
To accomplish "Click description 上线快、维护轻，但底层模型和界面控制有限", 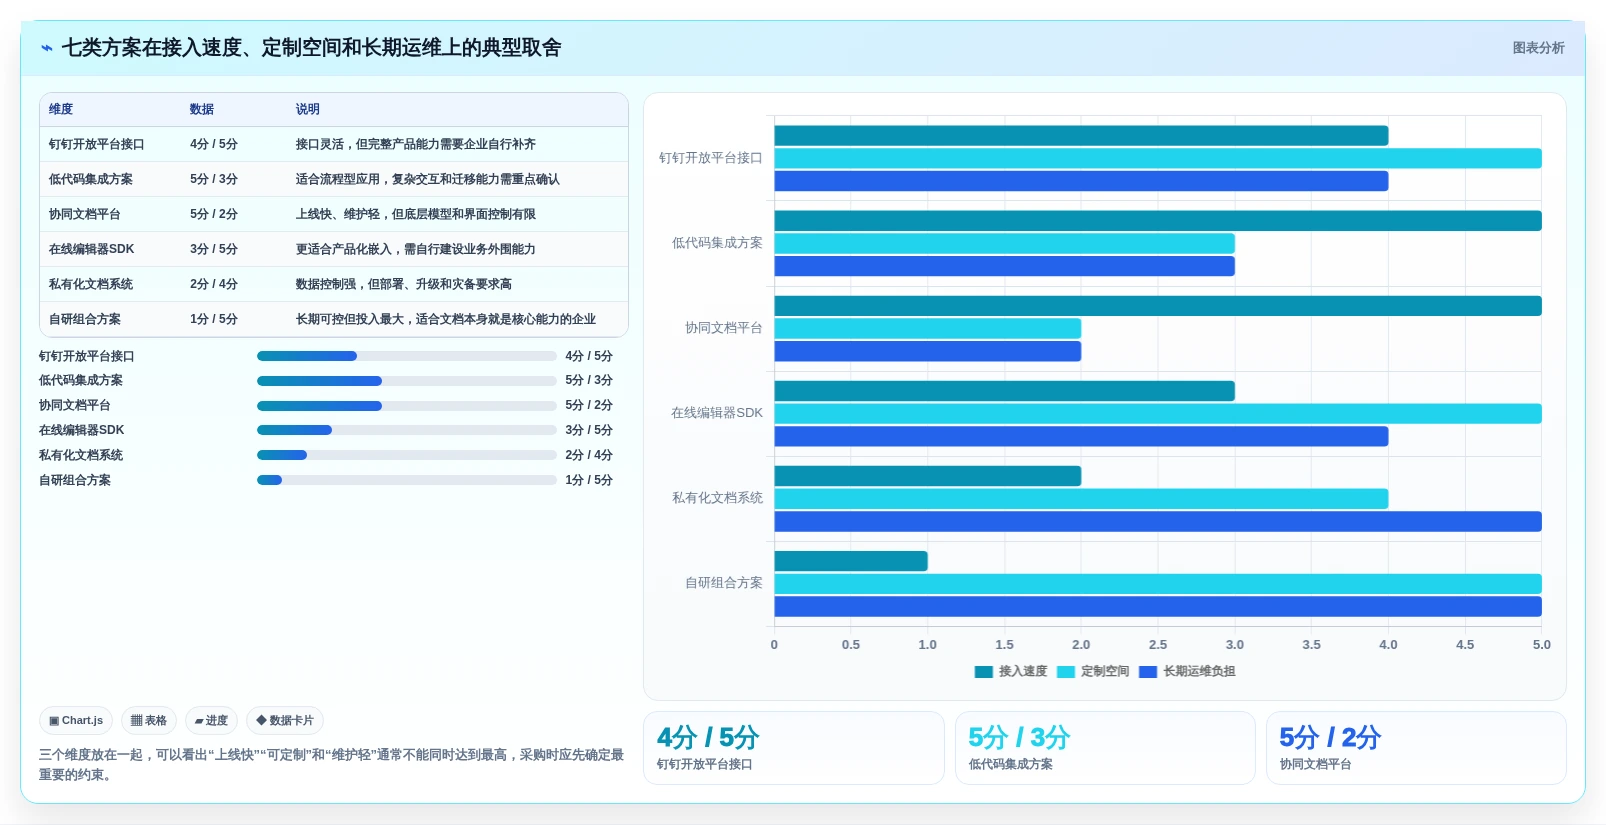I will tap(416, 214).
